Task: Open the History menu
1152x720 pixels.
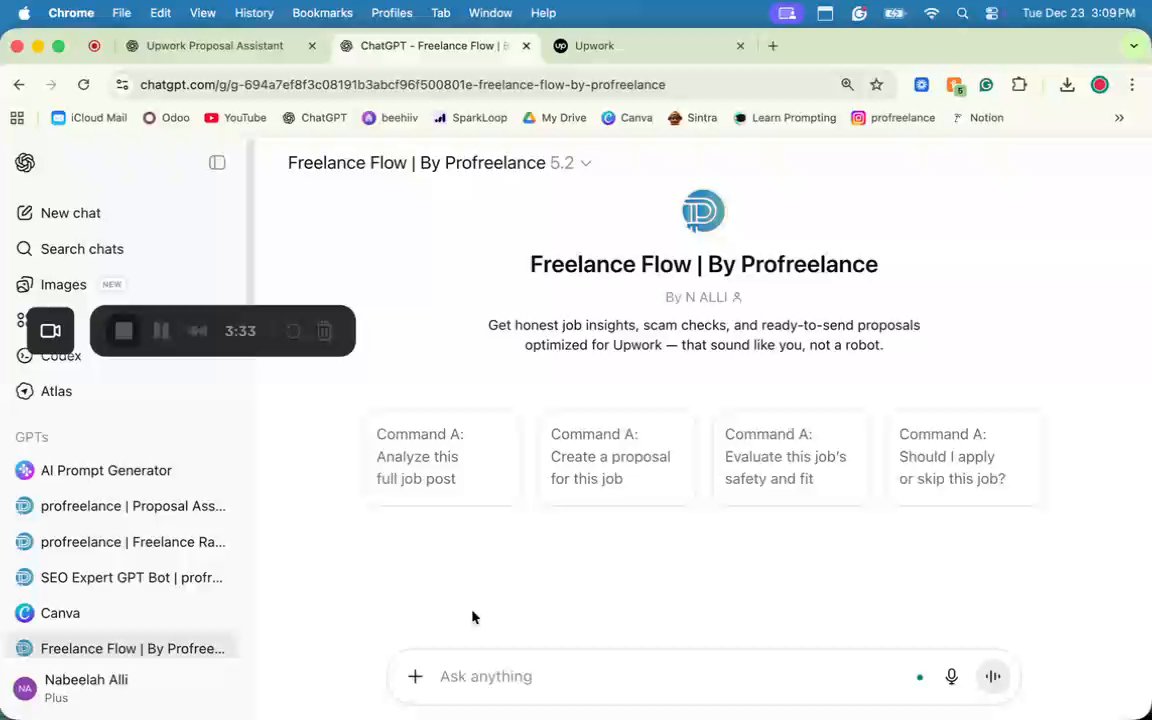Action: click(x=253, y=12)
